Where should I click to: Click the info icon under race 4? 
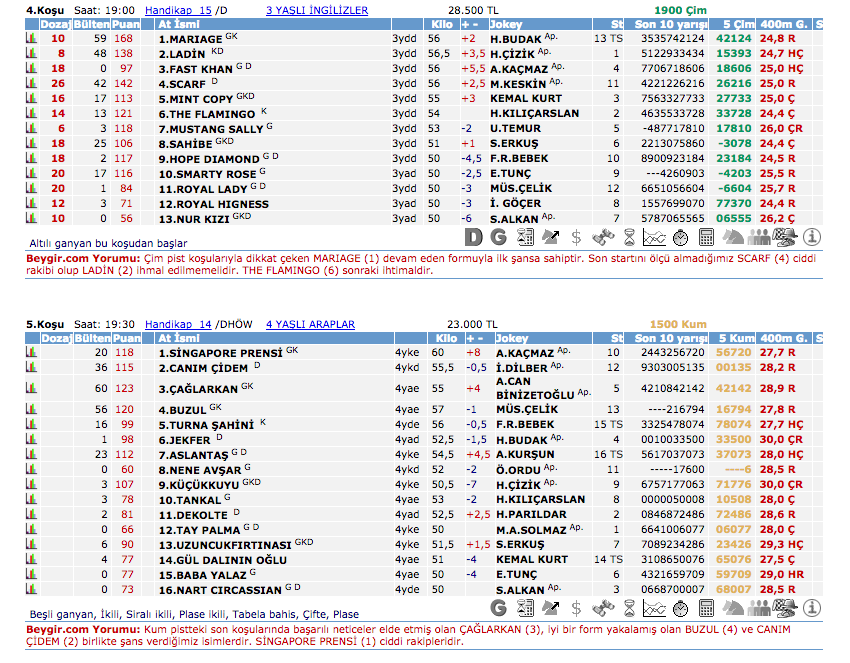(x=811, y=237)
